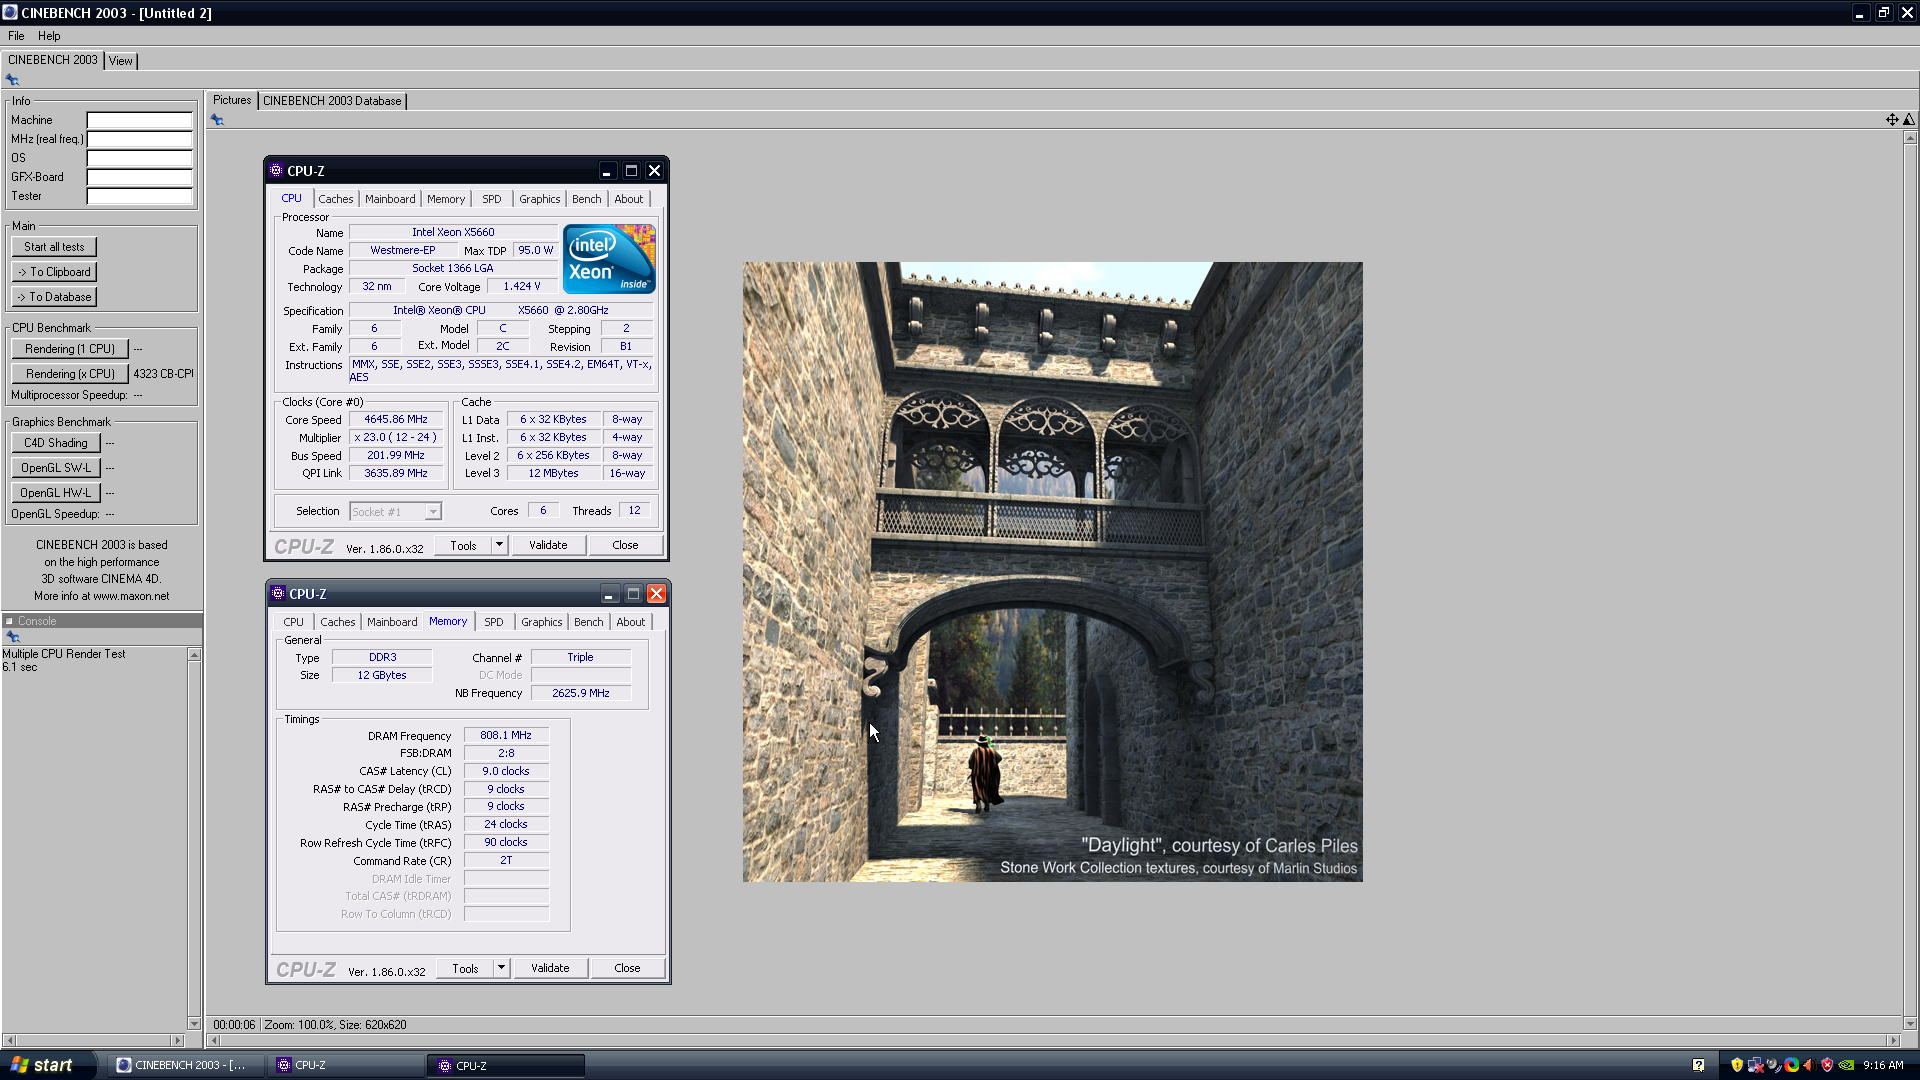Screen dimensions: 1920x1080
Task: Click the Console panel pin icon
Action: click(x=12, y=637)
